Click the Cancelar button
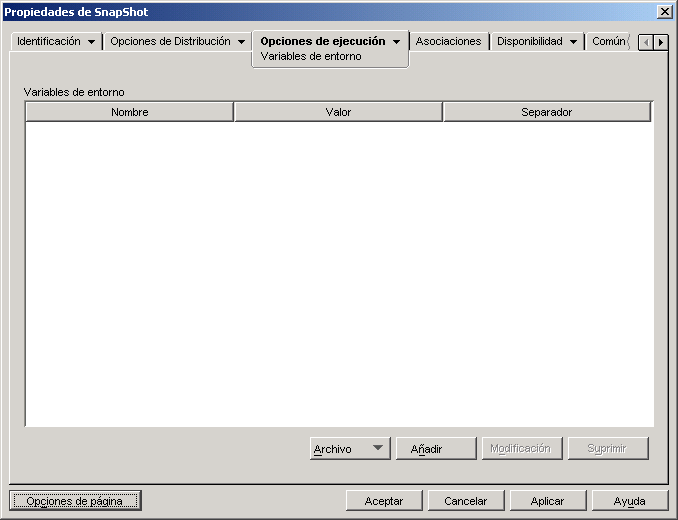678x520 pixels. point(466,501)
